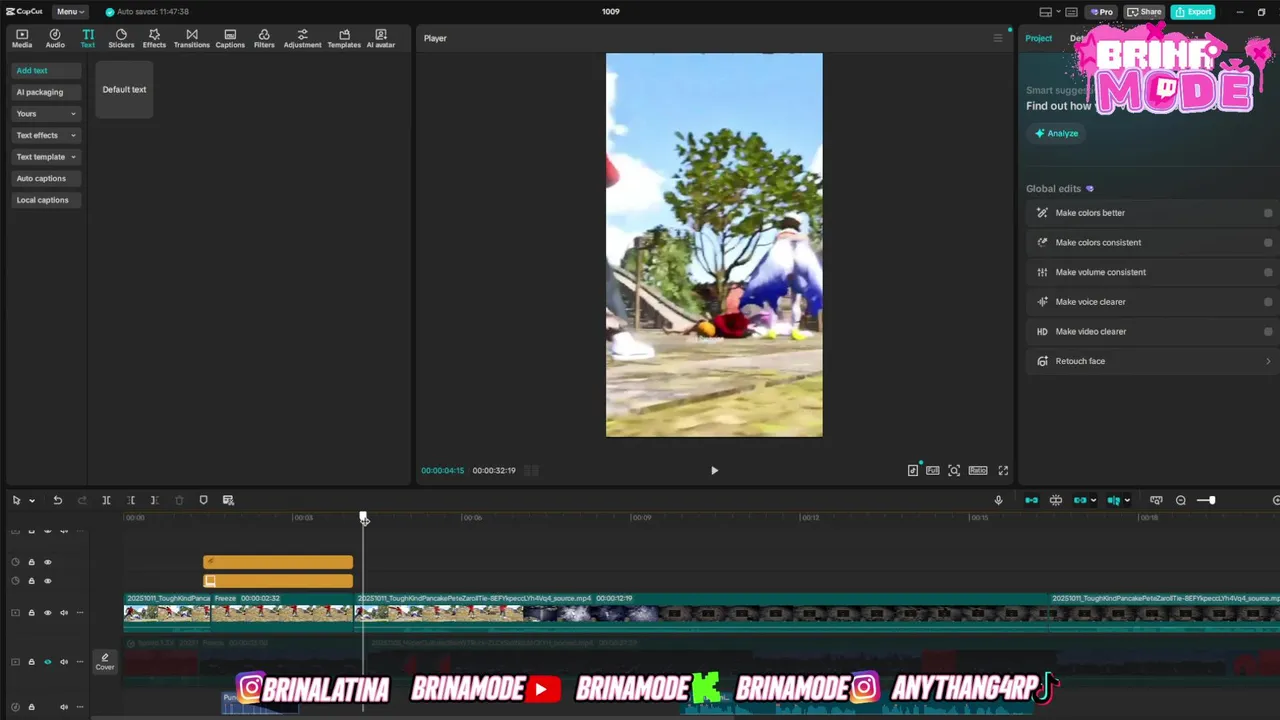The image size is (1280, 720).
Task: Lock the main video track
Action: (x=31, y=613)
